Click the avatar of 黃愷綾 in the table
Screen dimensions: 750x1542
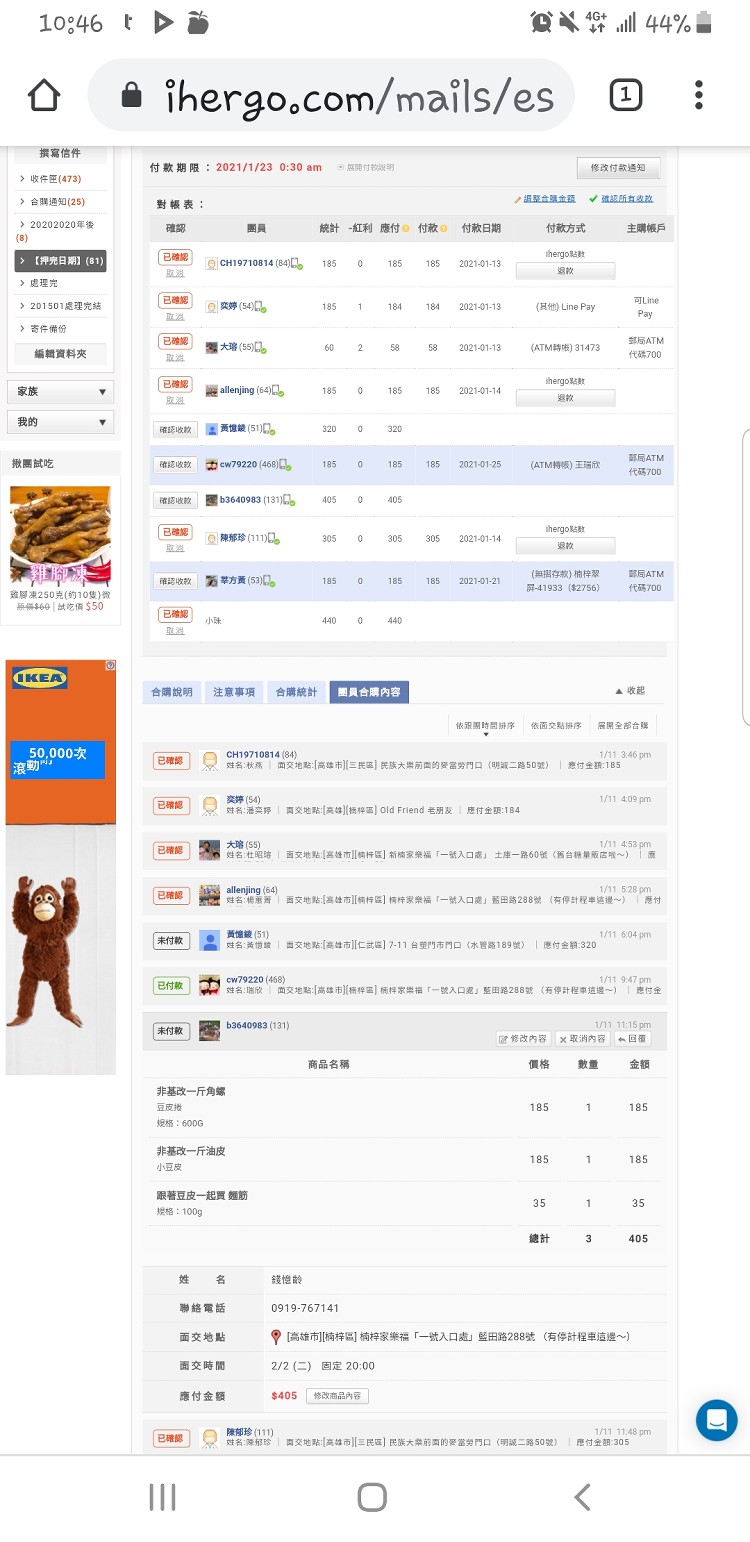[x=212, y=429]
